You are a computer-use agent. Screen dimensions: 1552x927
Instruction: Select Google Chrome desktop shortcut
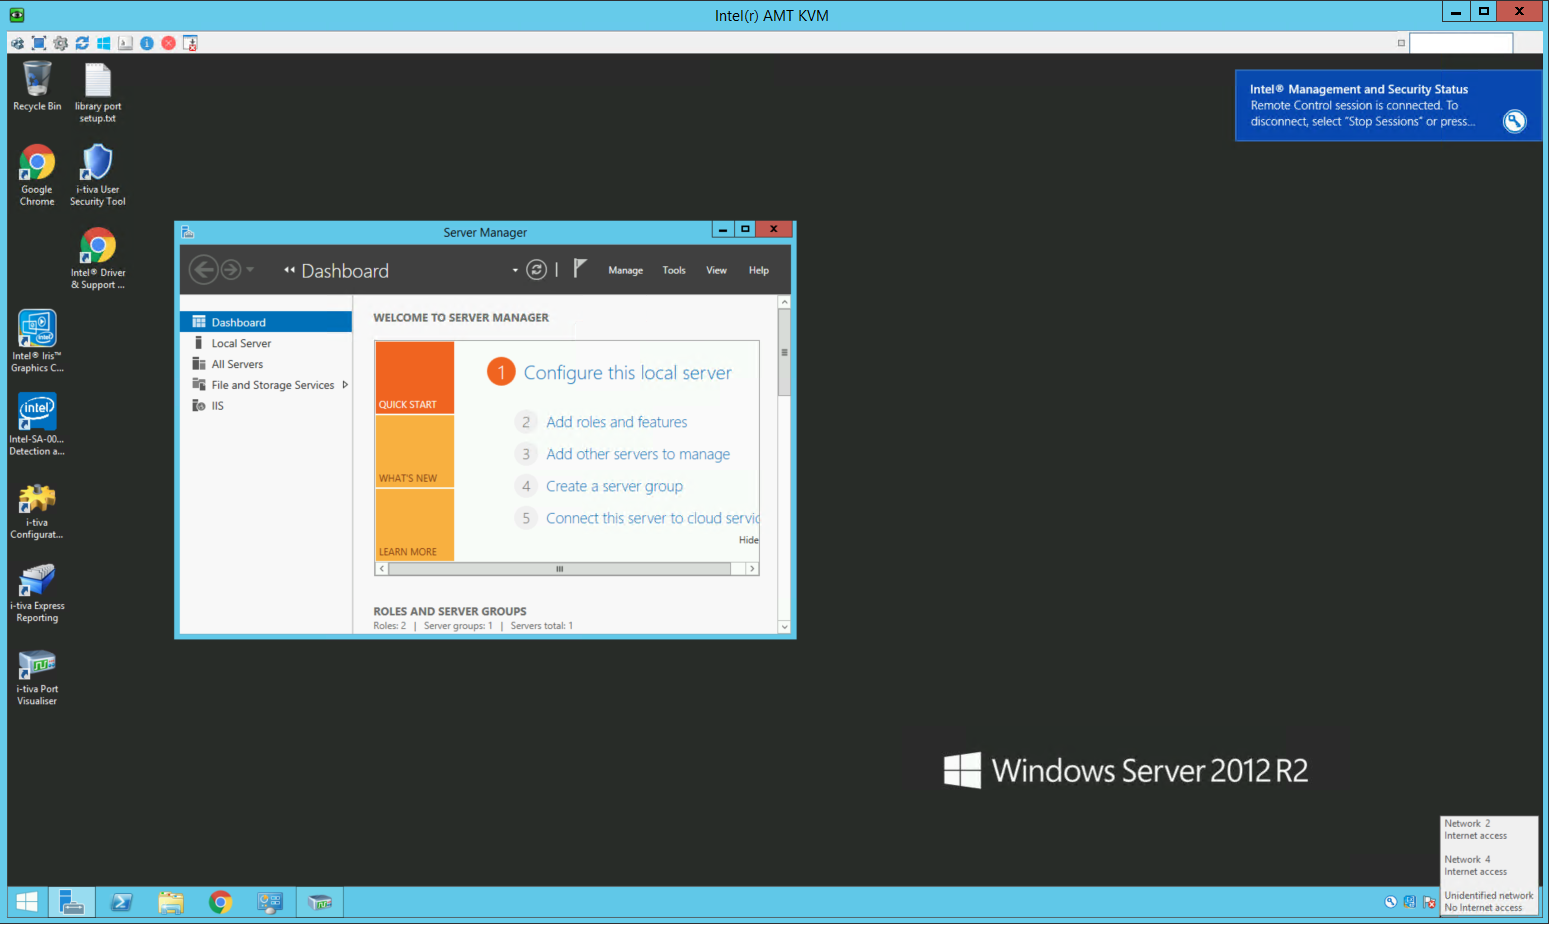(x=37, y=175)
